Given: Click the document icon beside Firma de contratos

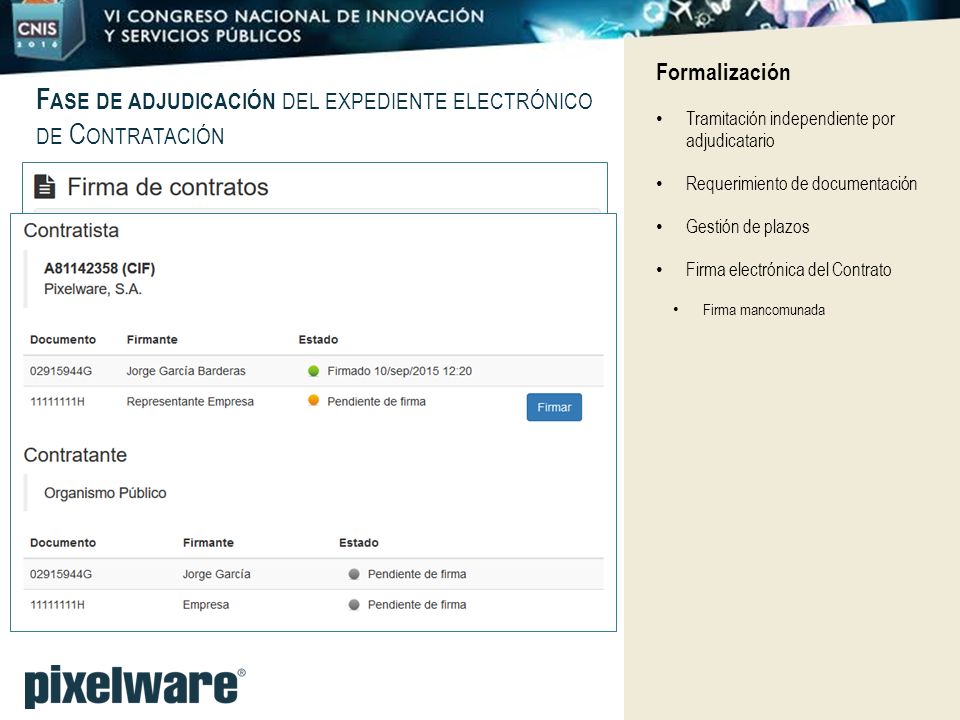Looking at the screenshot, I should click(x=45, y=187).
